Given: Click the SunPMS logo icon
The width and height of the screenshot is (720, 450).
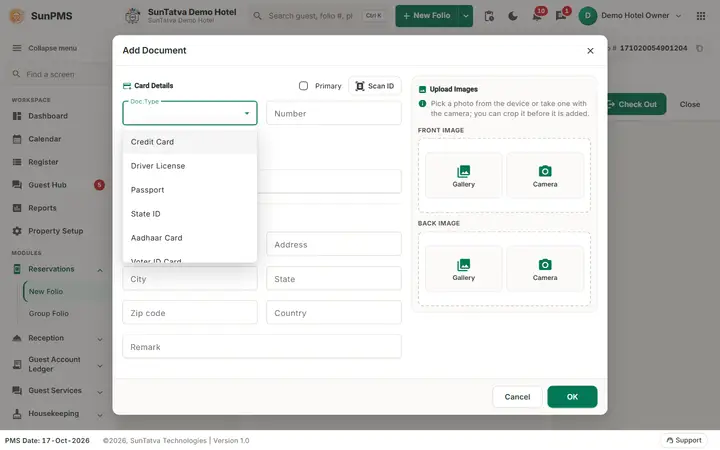Looking at the screenshot, I should click(x=17, y=16).
